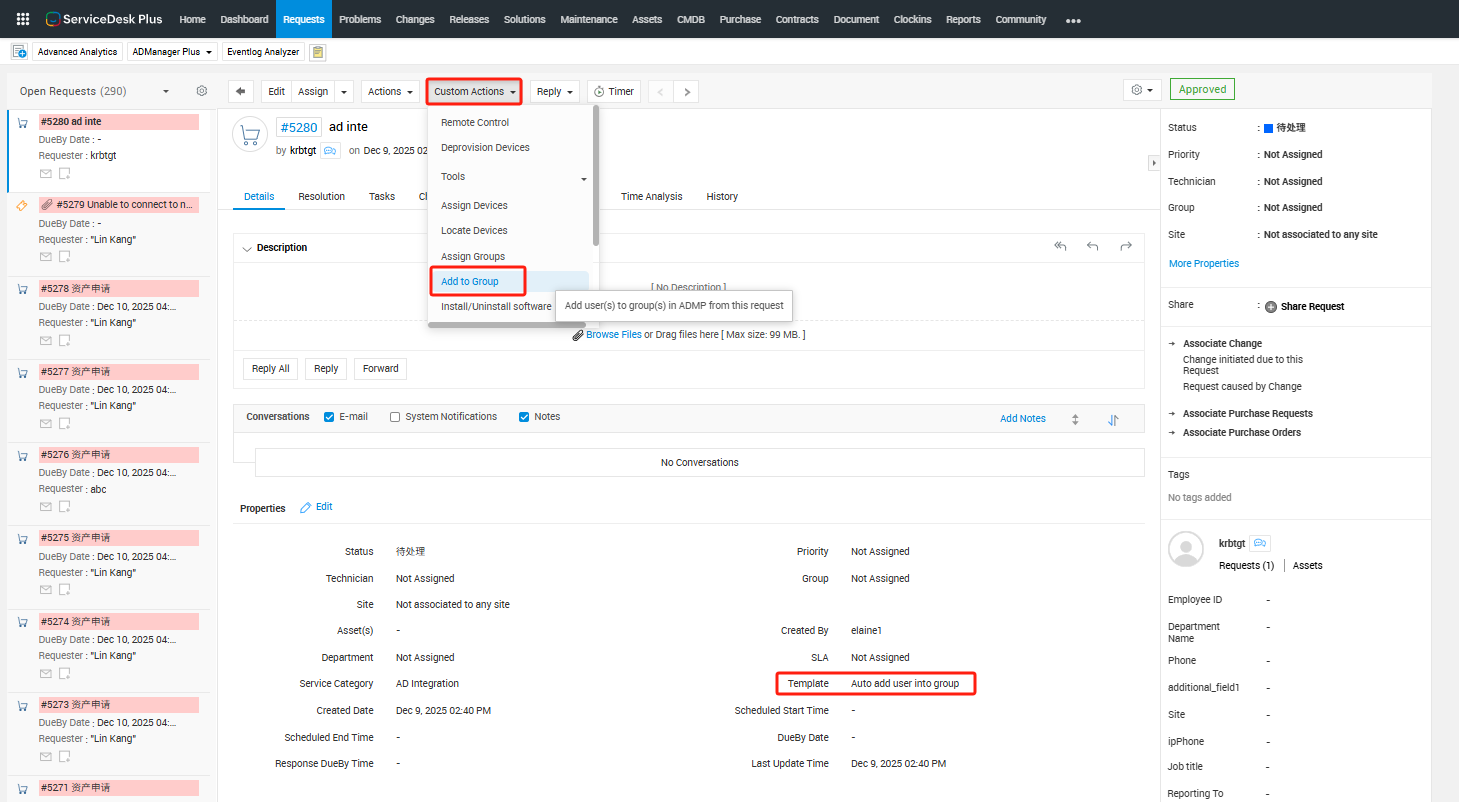Uncheck the E-mail conversations checkbox
The height and width of the screenshot is (802, 1459).
coord(329,417)
